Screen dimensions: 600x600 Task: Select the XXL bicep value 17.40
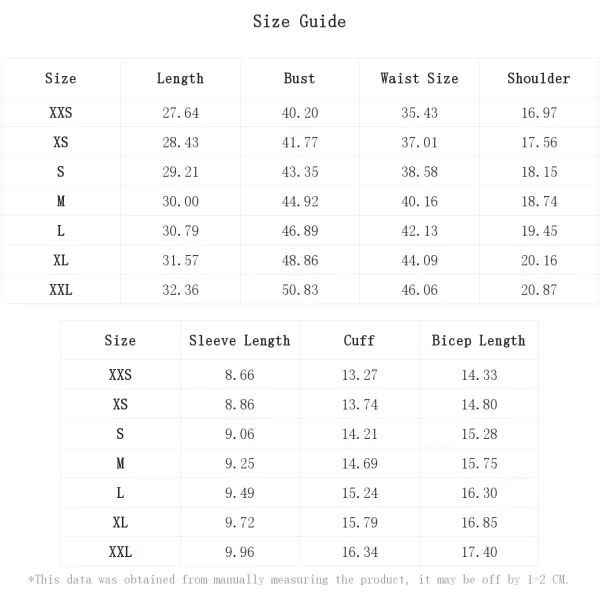(x=479, y=552)
